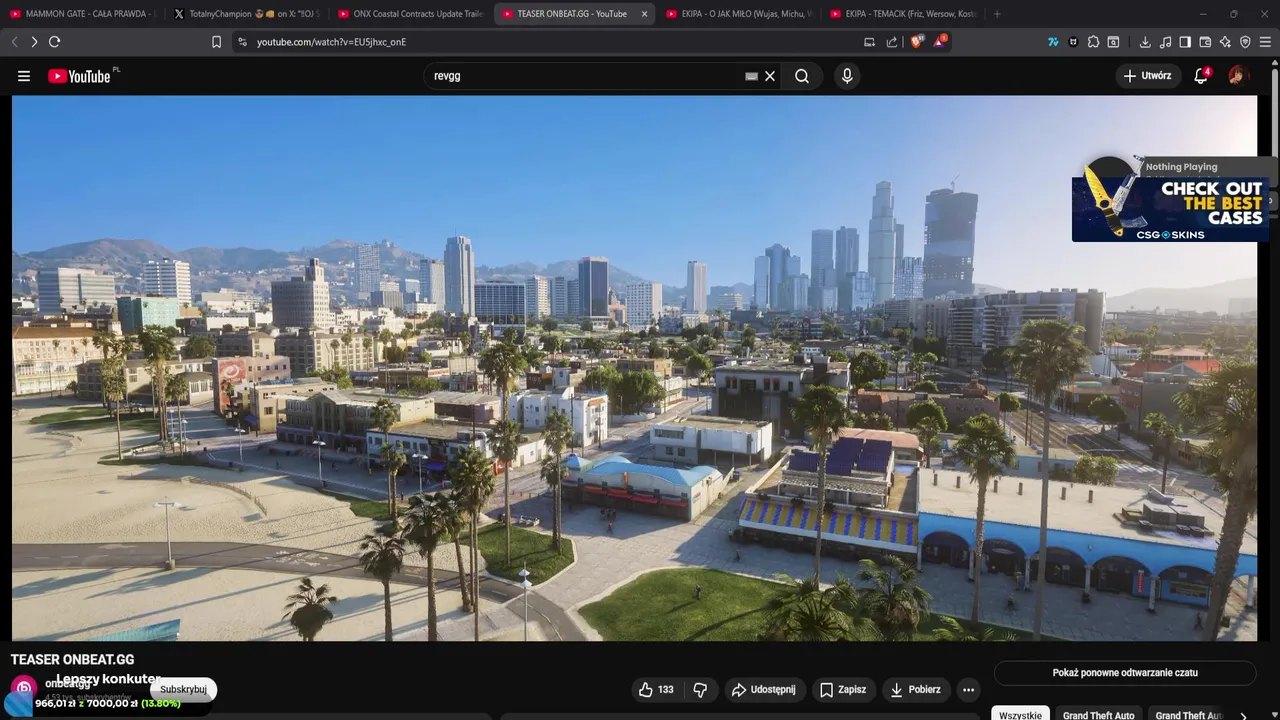Switch to ONX Coastal Contracts tab
The width and height of the screenshot is (1280, 720).
[410, 14]
